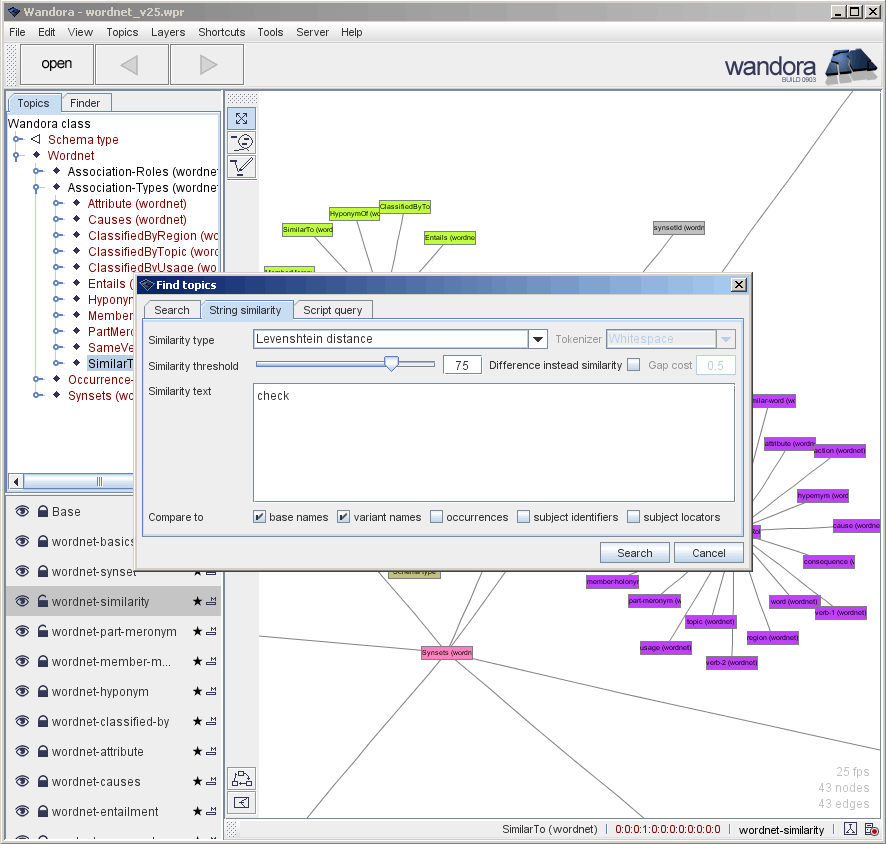Click the layer status icon at status bar right
Image resolution: width=886 pixels, height=844 pixels.
tap(870, 829)
